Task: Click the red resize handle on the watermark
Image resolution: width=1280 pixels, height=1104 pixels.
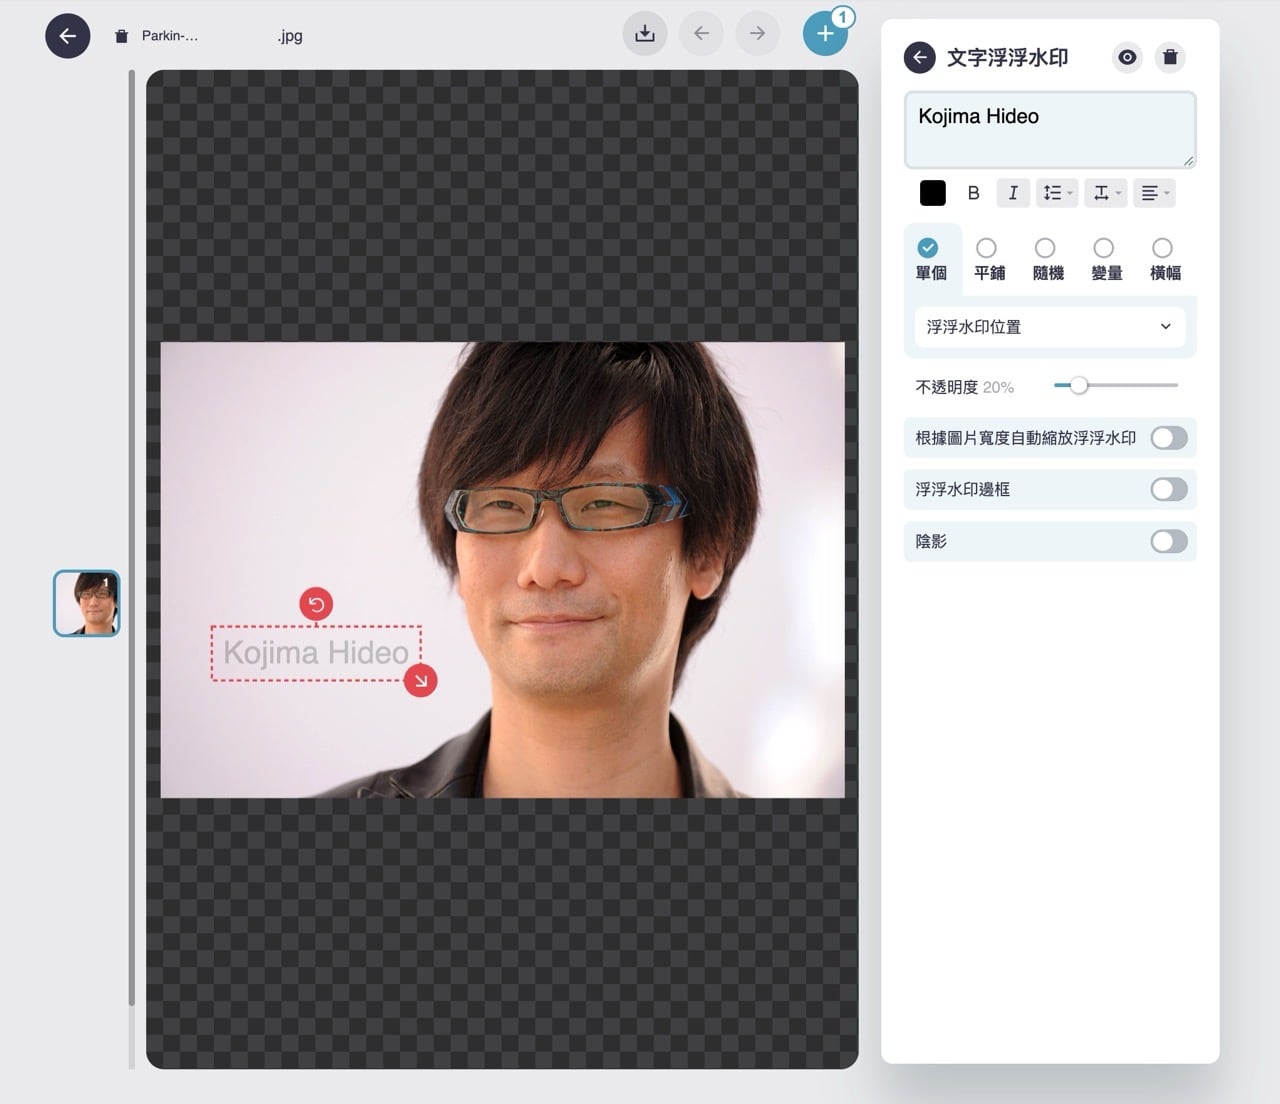Action: 420,681
